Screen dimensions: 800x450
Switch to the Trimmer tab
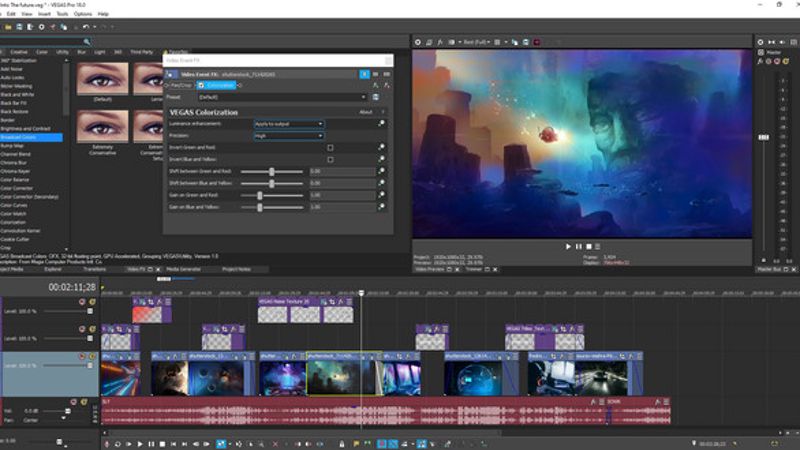click(473, 269)
